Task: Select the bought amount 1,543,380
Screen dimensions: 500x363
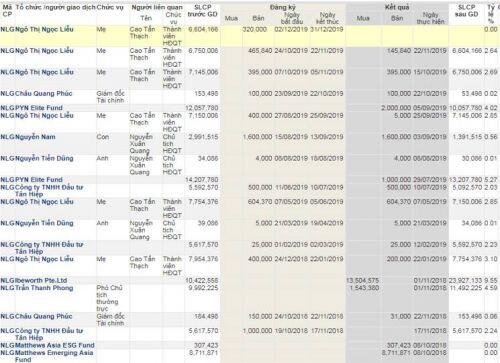Action: pos(364,288)
